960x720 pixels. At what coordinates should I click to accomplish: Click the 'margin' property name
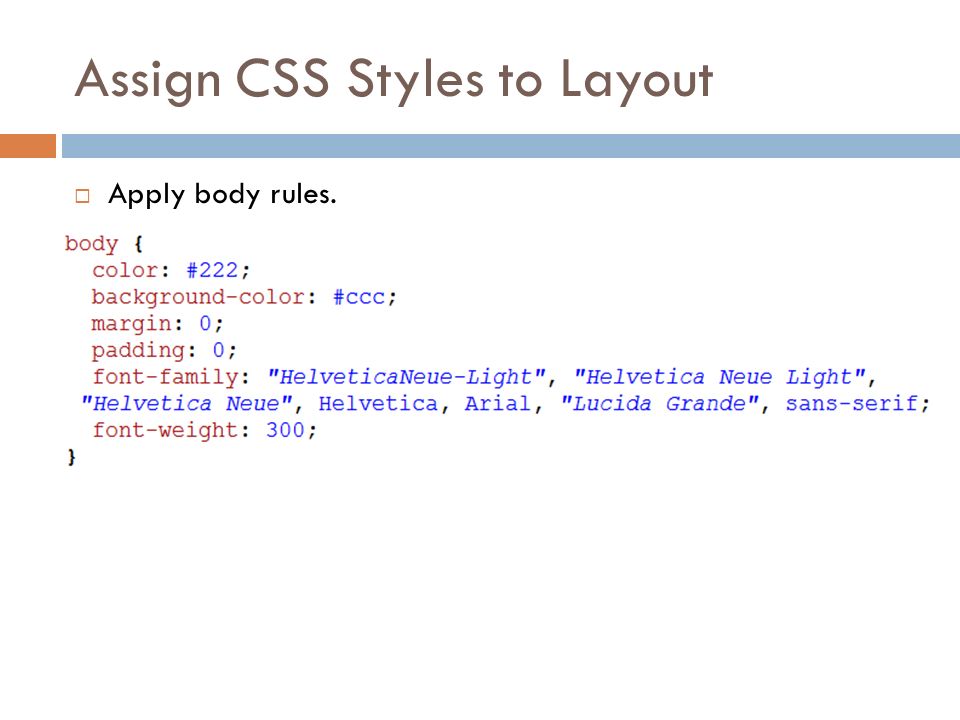coord(132,324)
